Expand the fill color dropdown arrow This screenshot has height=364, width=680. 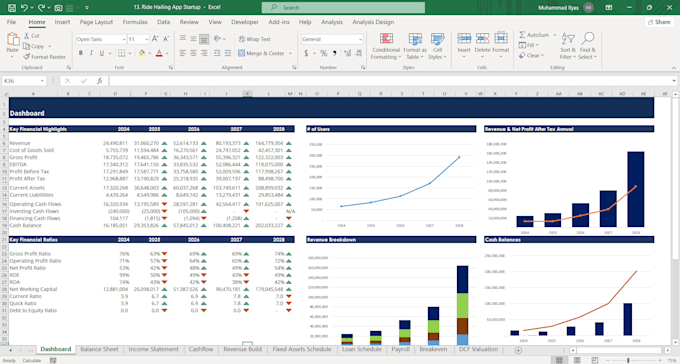(x=150, y=53)
